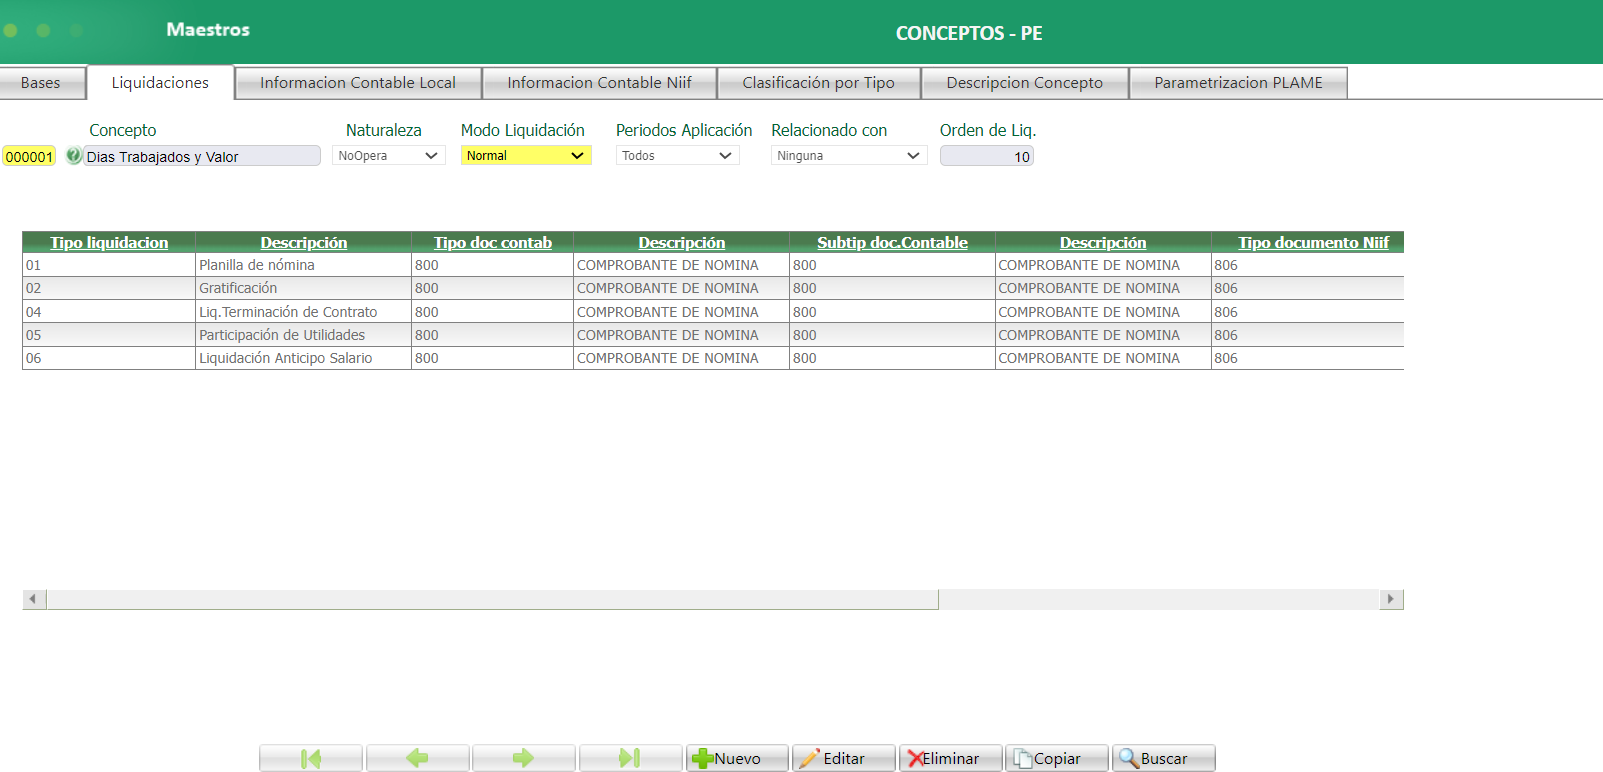
Task: Switch to Informacion Contable Niif tab
Action: [599, 83]
